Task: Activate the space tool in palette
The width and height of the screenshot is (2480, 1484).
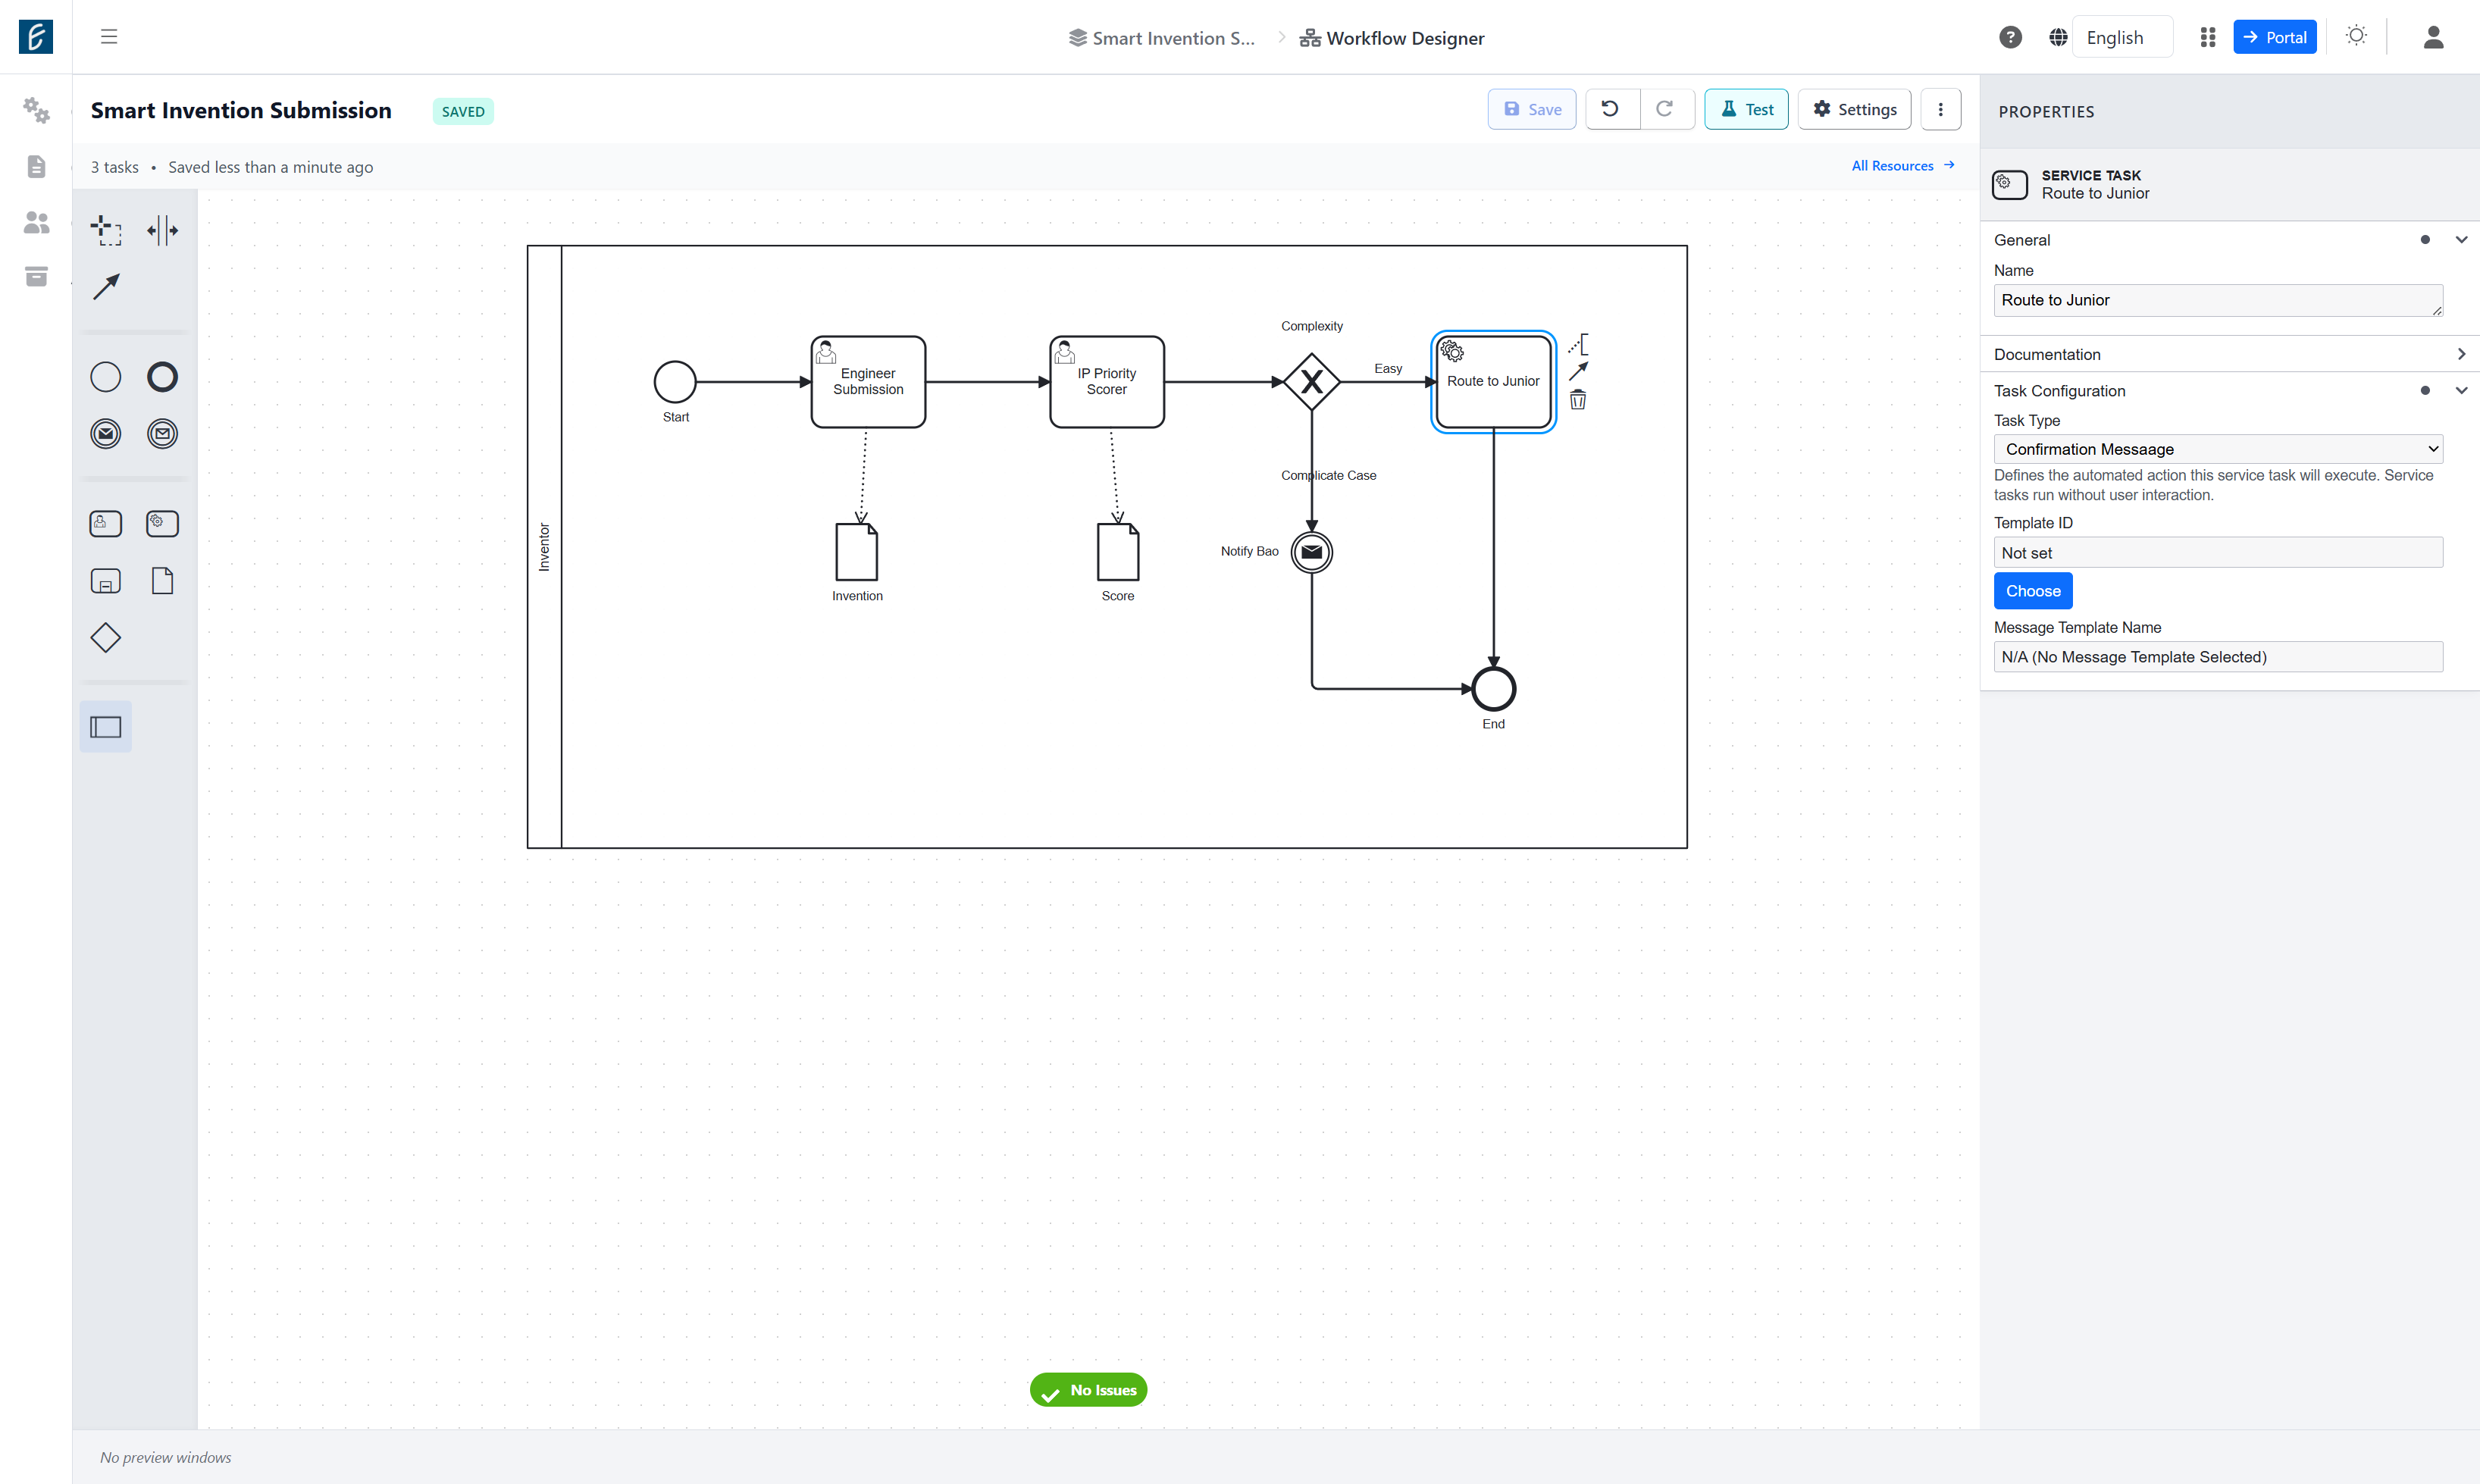Action: click(162, 230)
